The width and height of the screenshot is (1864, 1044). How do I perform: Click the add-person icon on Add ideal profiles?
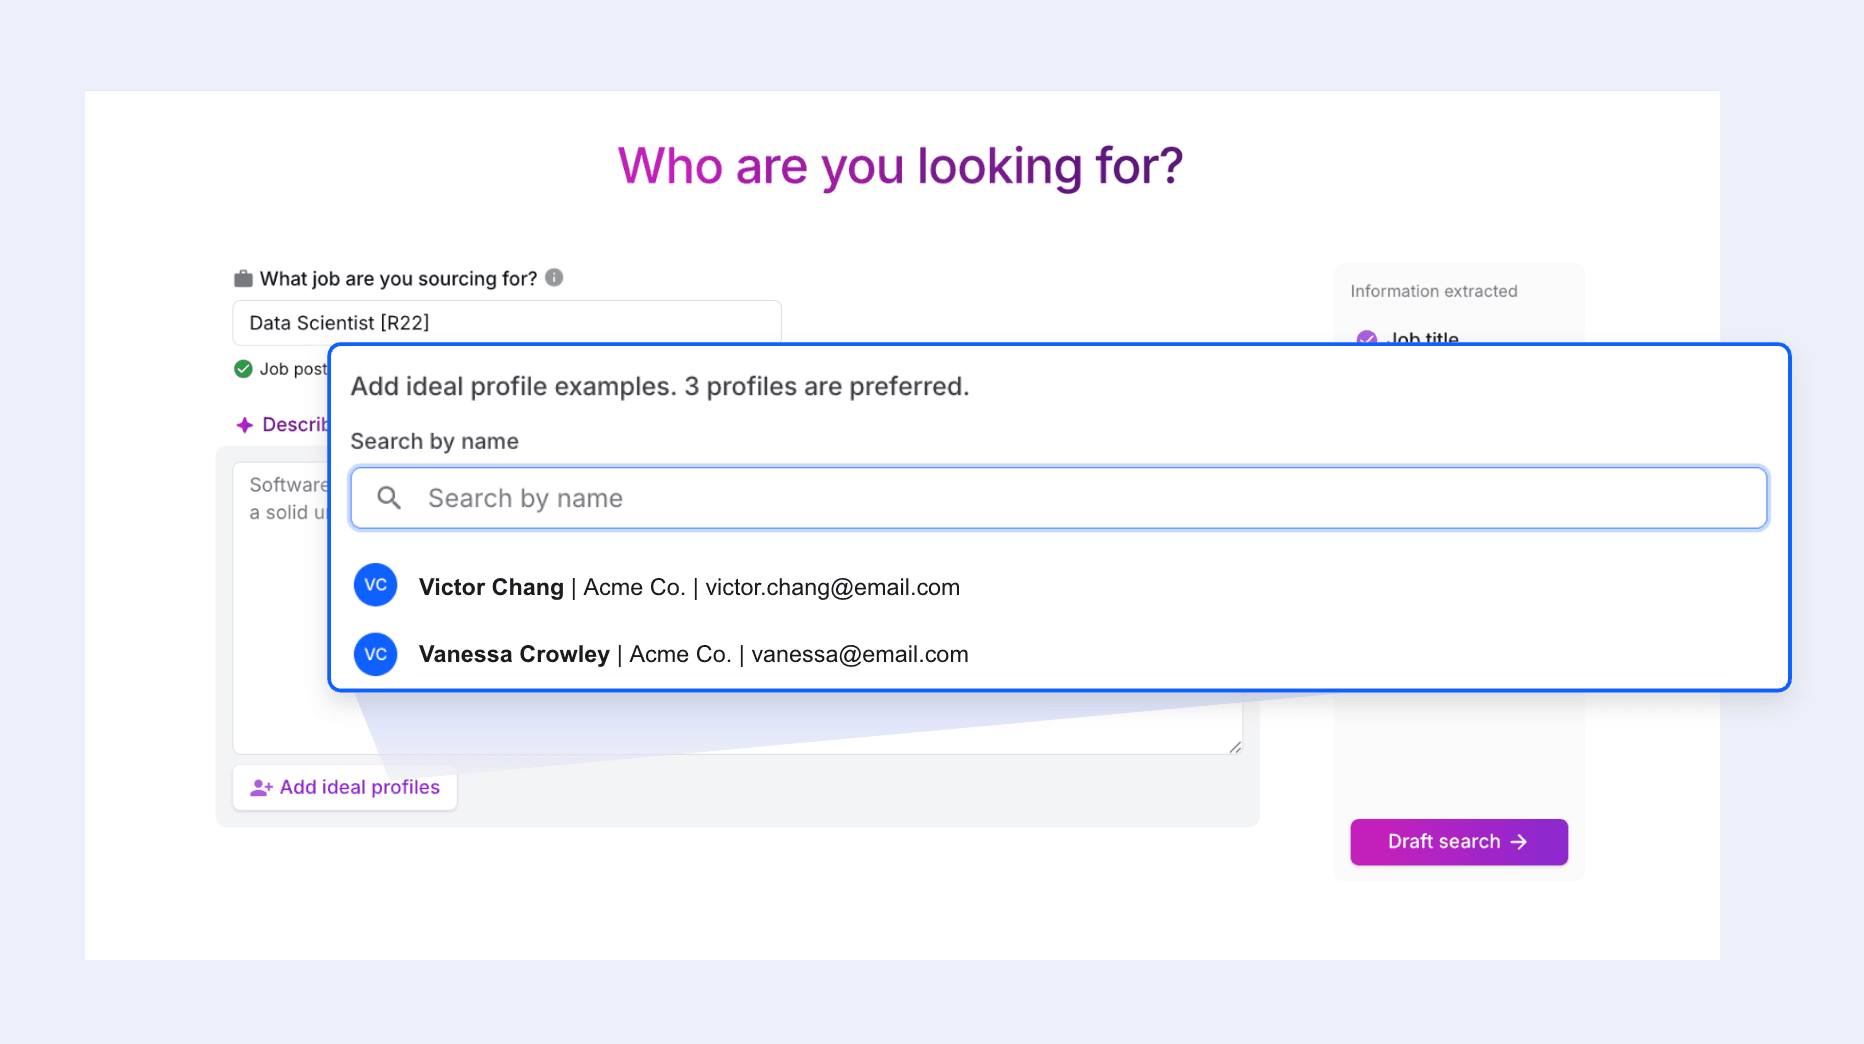(x=261, y=788)
